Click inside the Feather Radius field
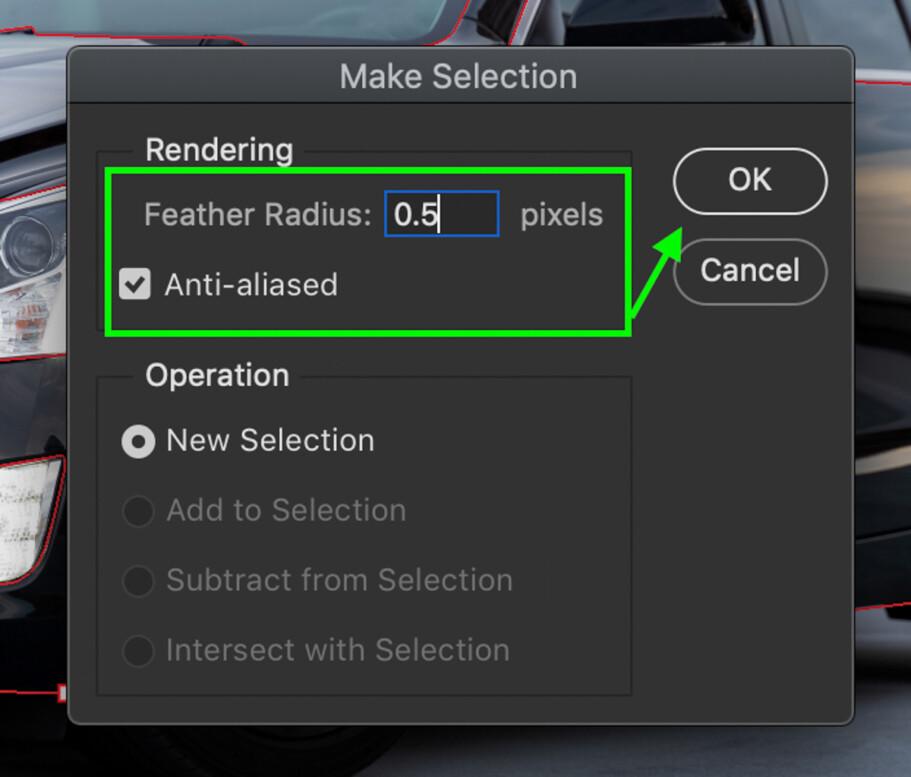This screenshot has width=911, height=777. point(441,214)
